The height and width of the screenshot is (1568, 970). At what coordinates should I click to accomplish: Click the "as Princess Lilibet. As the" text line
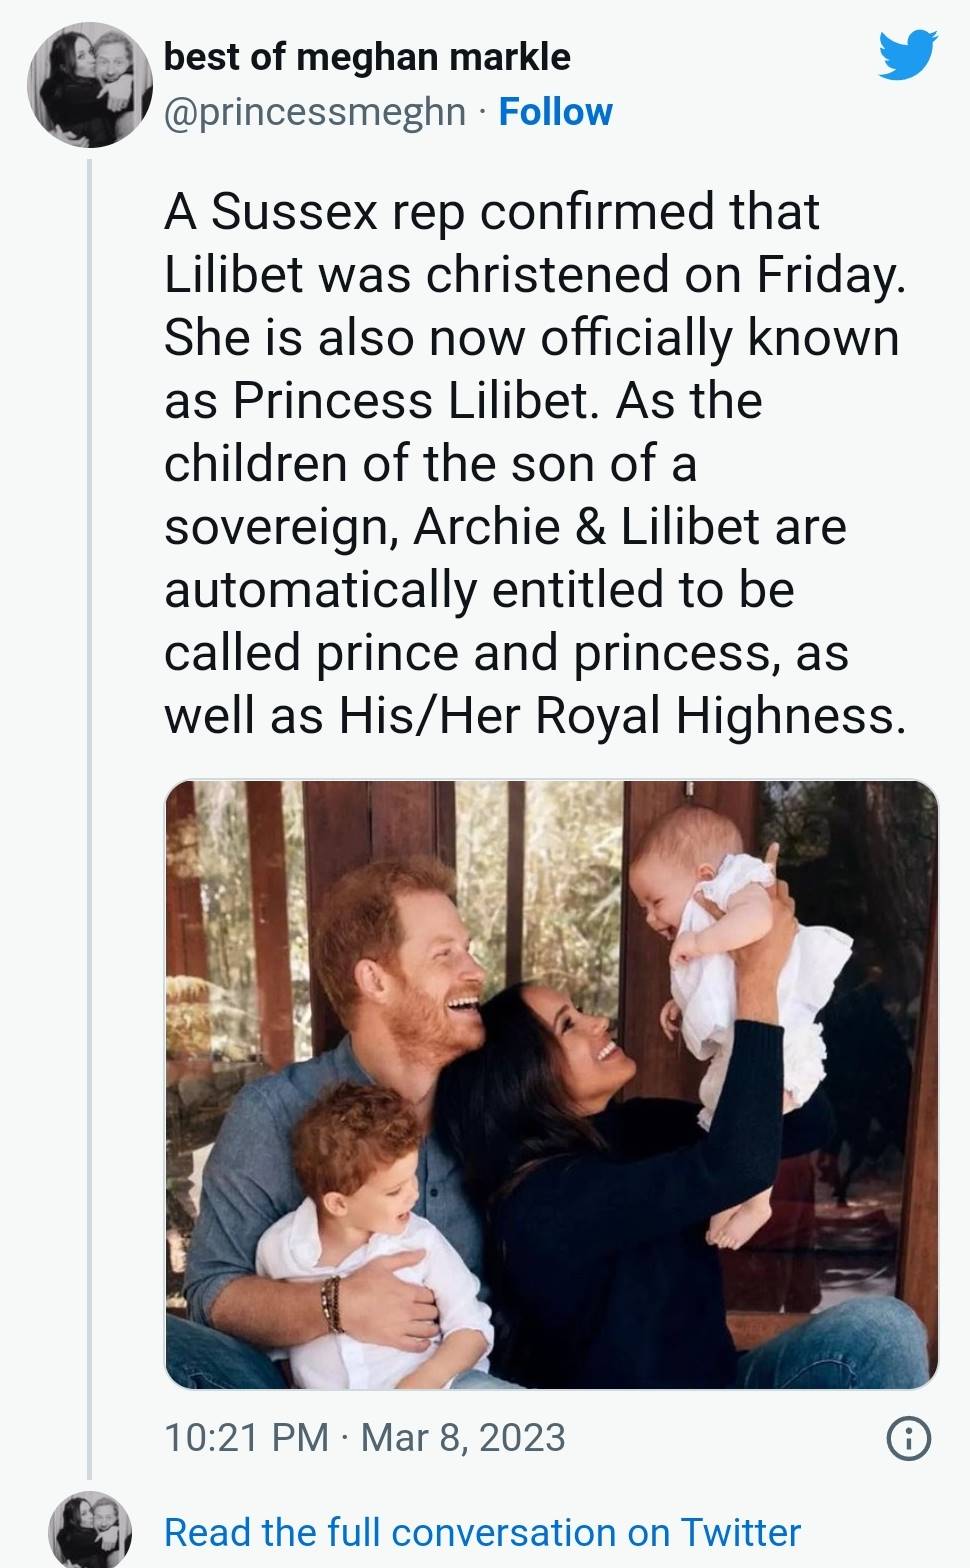click(463, 401)
